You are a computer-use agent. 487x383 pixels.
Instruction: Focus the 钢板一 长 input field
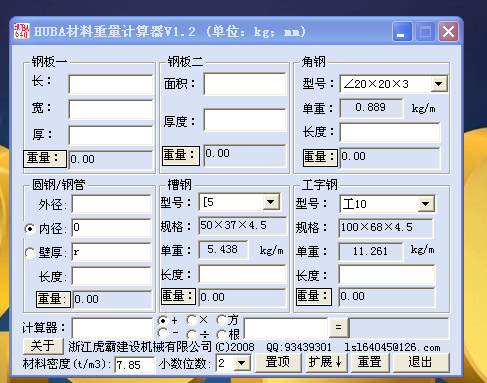[x=111, y=84]
